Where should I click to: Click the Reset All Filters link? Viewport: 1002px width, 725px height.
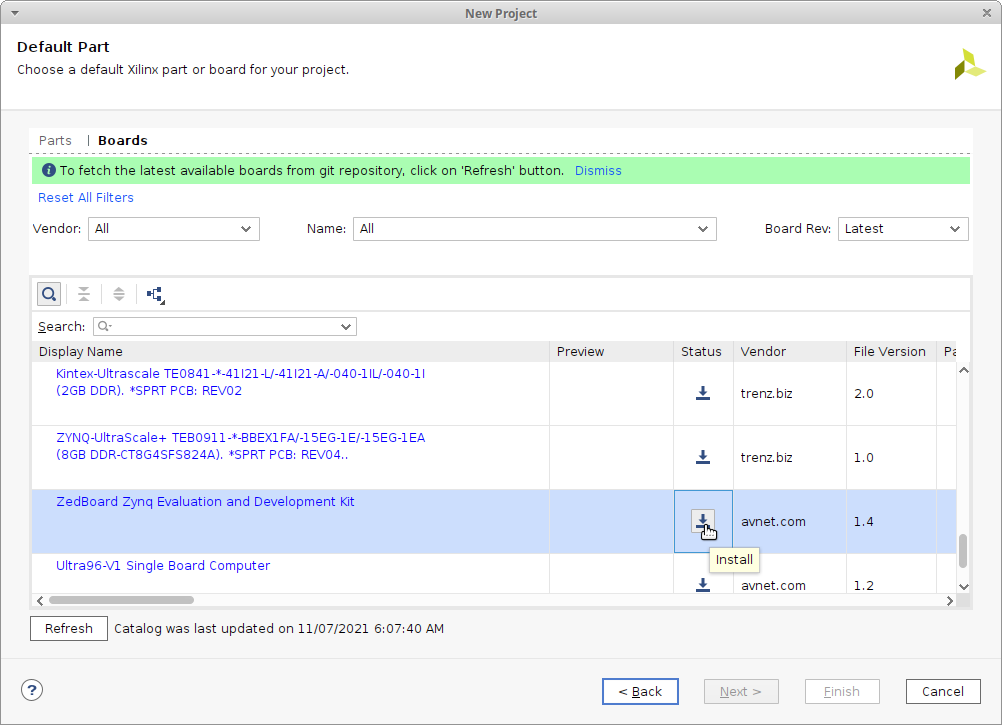[x=86, y=198]
